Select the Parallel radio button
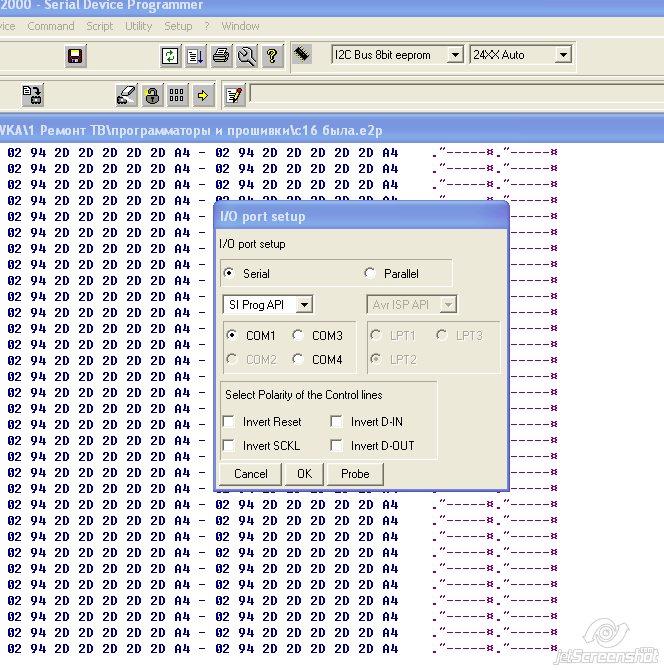The image size is (664, 670). 370,273
